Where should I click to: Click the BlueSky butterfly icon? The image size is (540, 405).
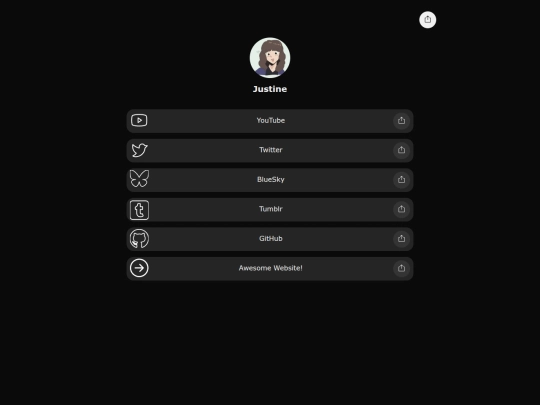139,179
